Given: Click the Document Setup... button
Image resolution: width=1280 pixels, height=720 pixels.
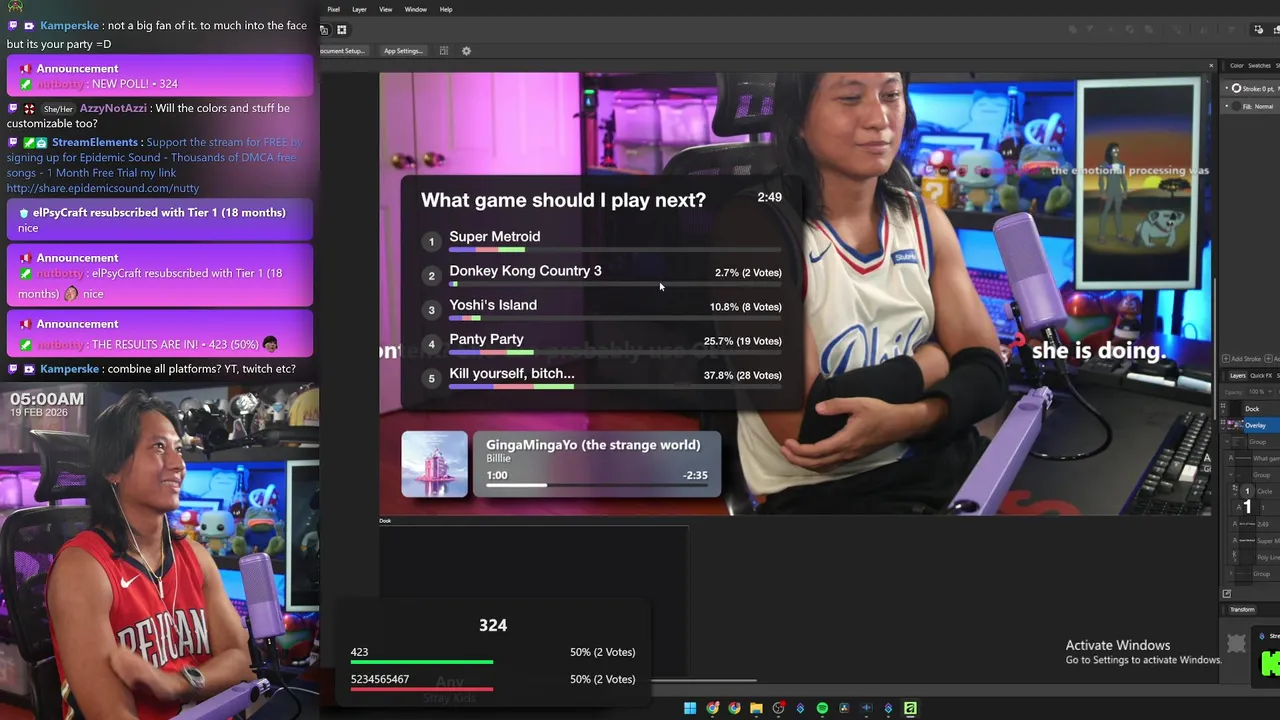Looking at the screenshot, I should [343, 51].
